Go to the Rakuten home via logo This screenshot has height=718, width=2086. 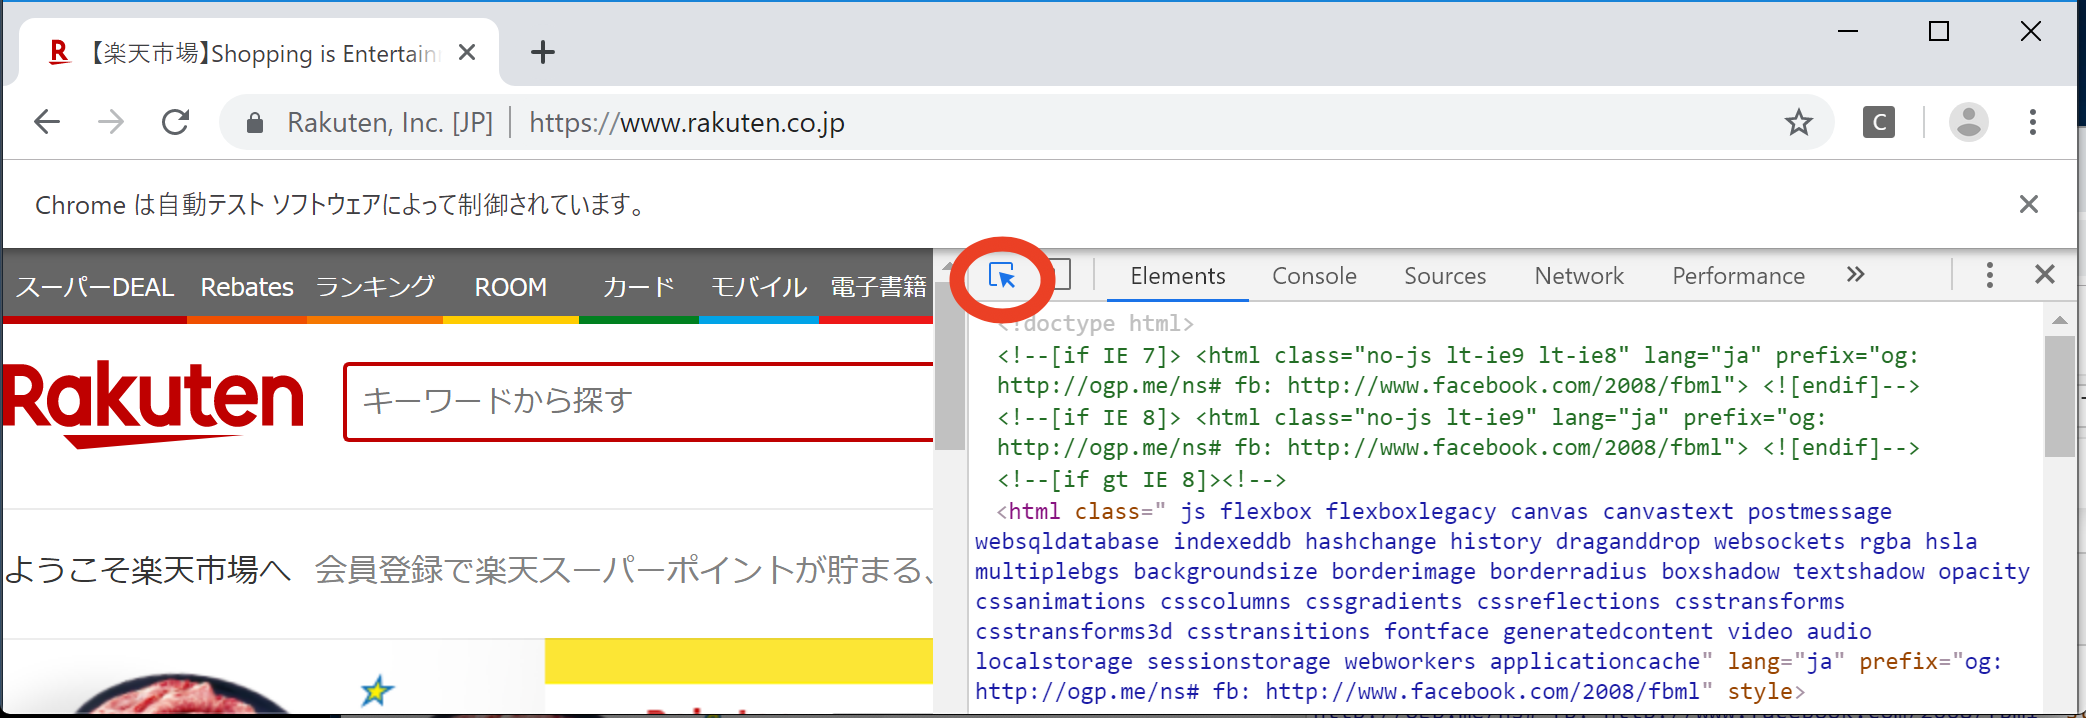point(152,403)
